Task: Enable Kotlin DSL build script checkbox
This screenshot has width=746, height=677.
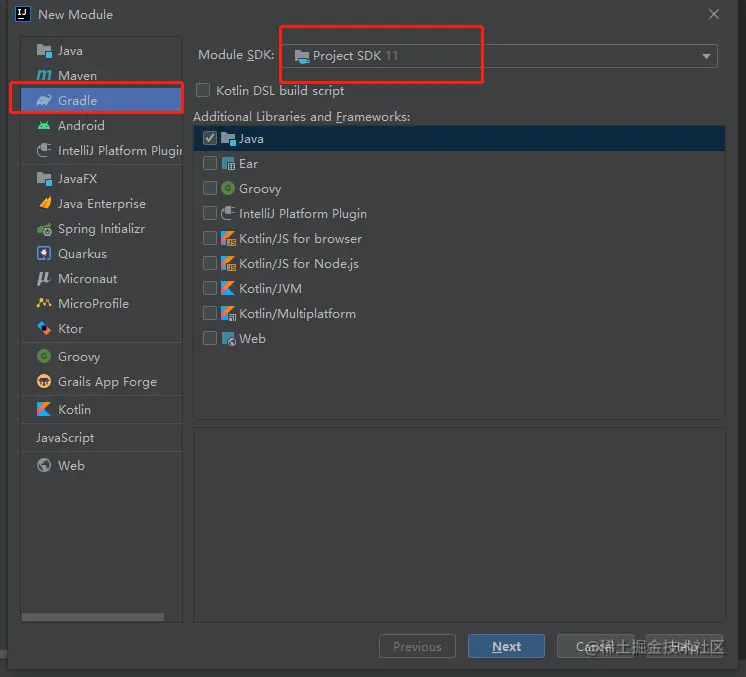Action: coord(203,90)
